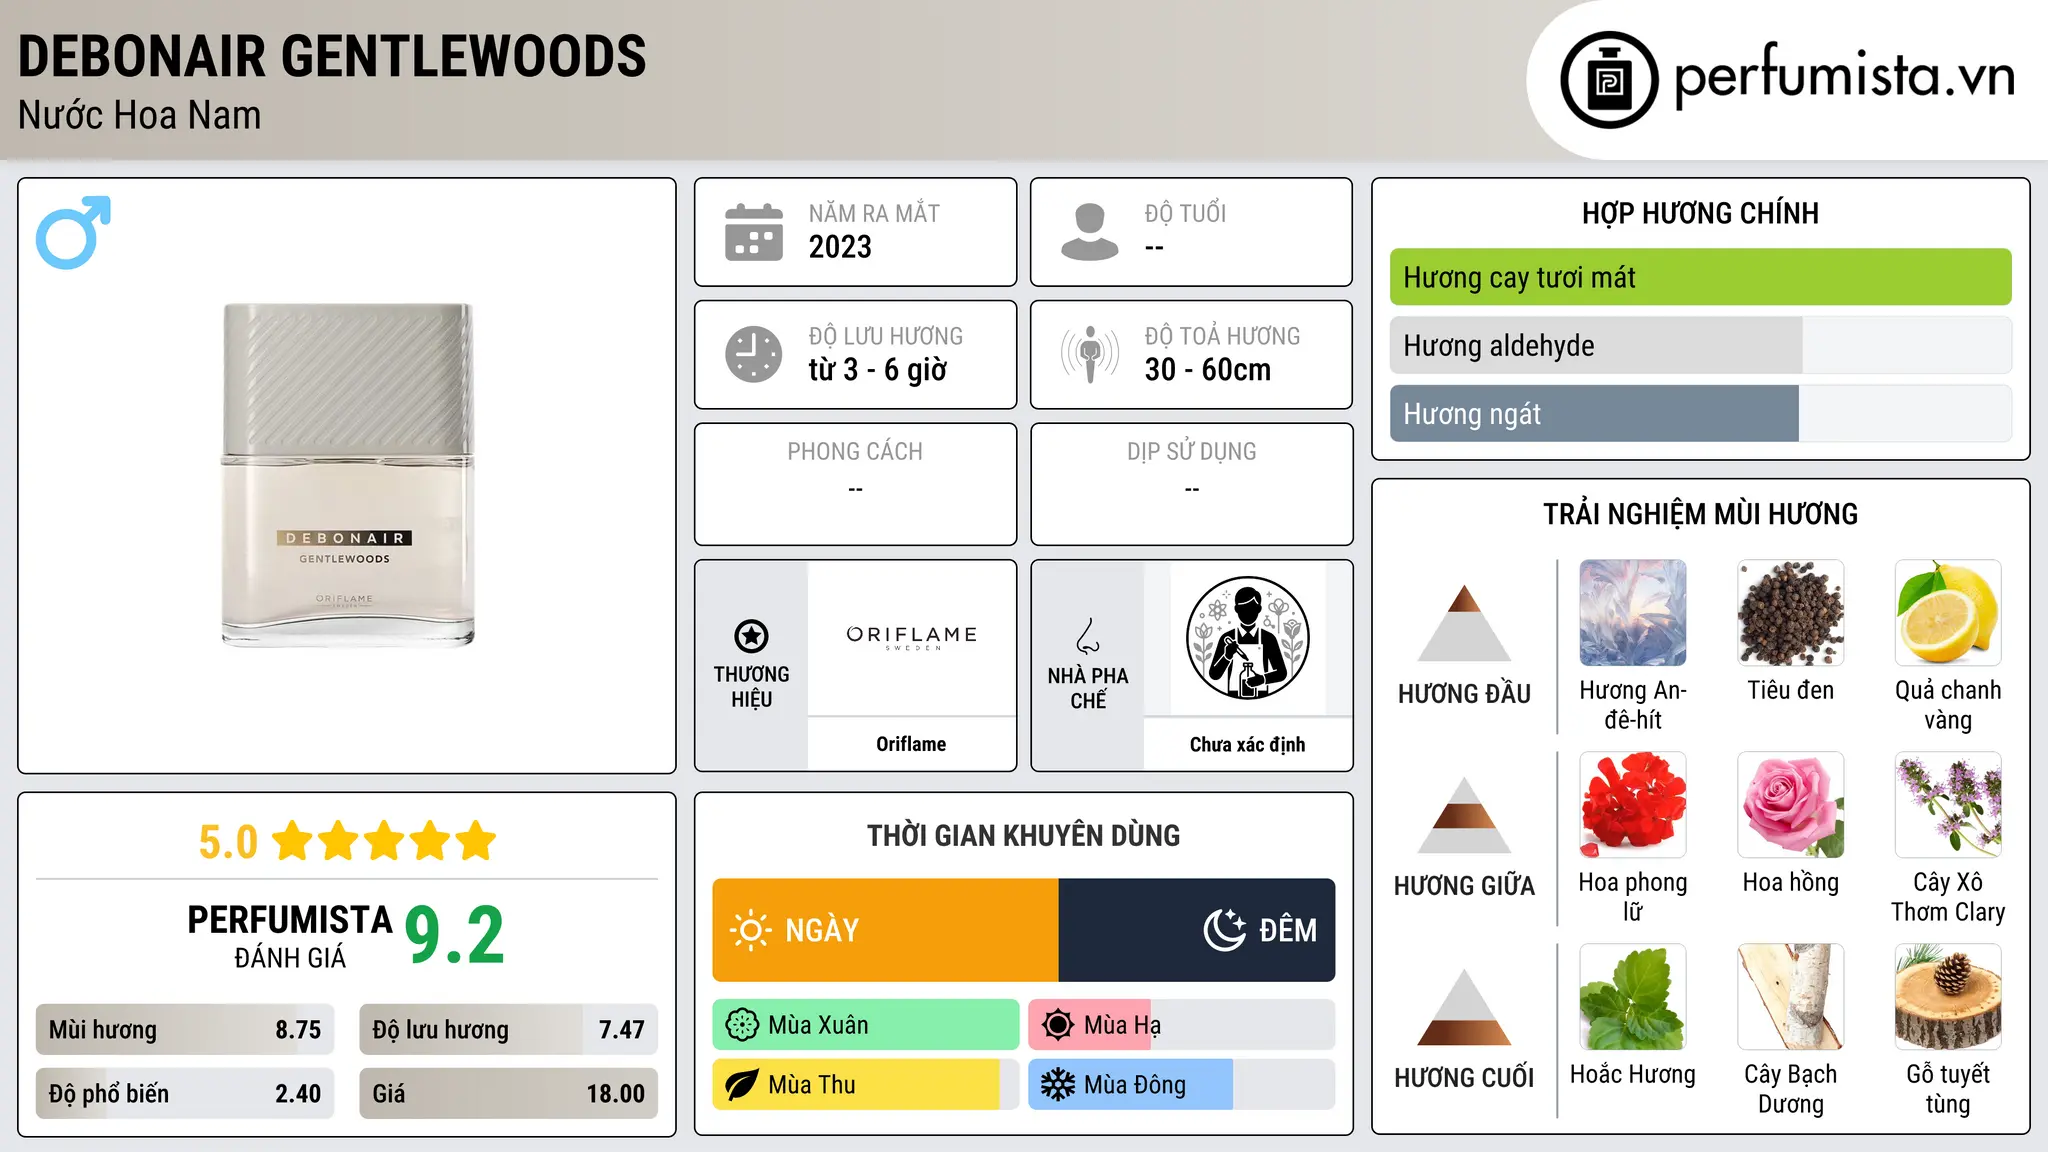Click the Giá 18.00 score bar

click(508, 1093)
